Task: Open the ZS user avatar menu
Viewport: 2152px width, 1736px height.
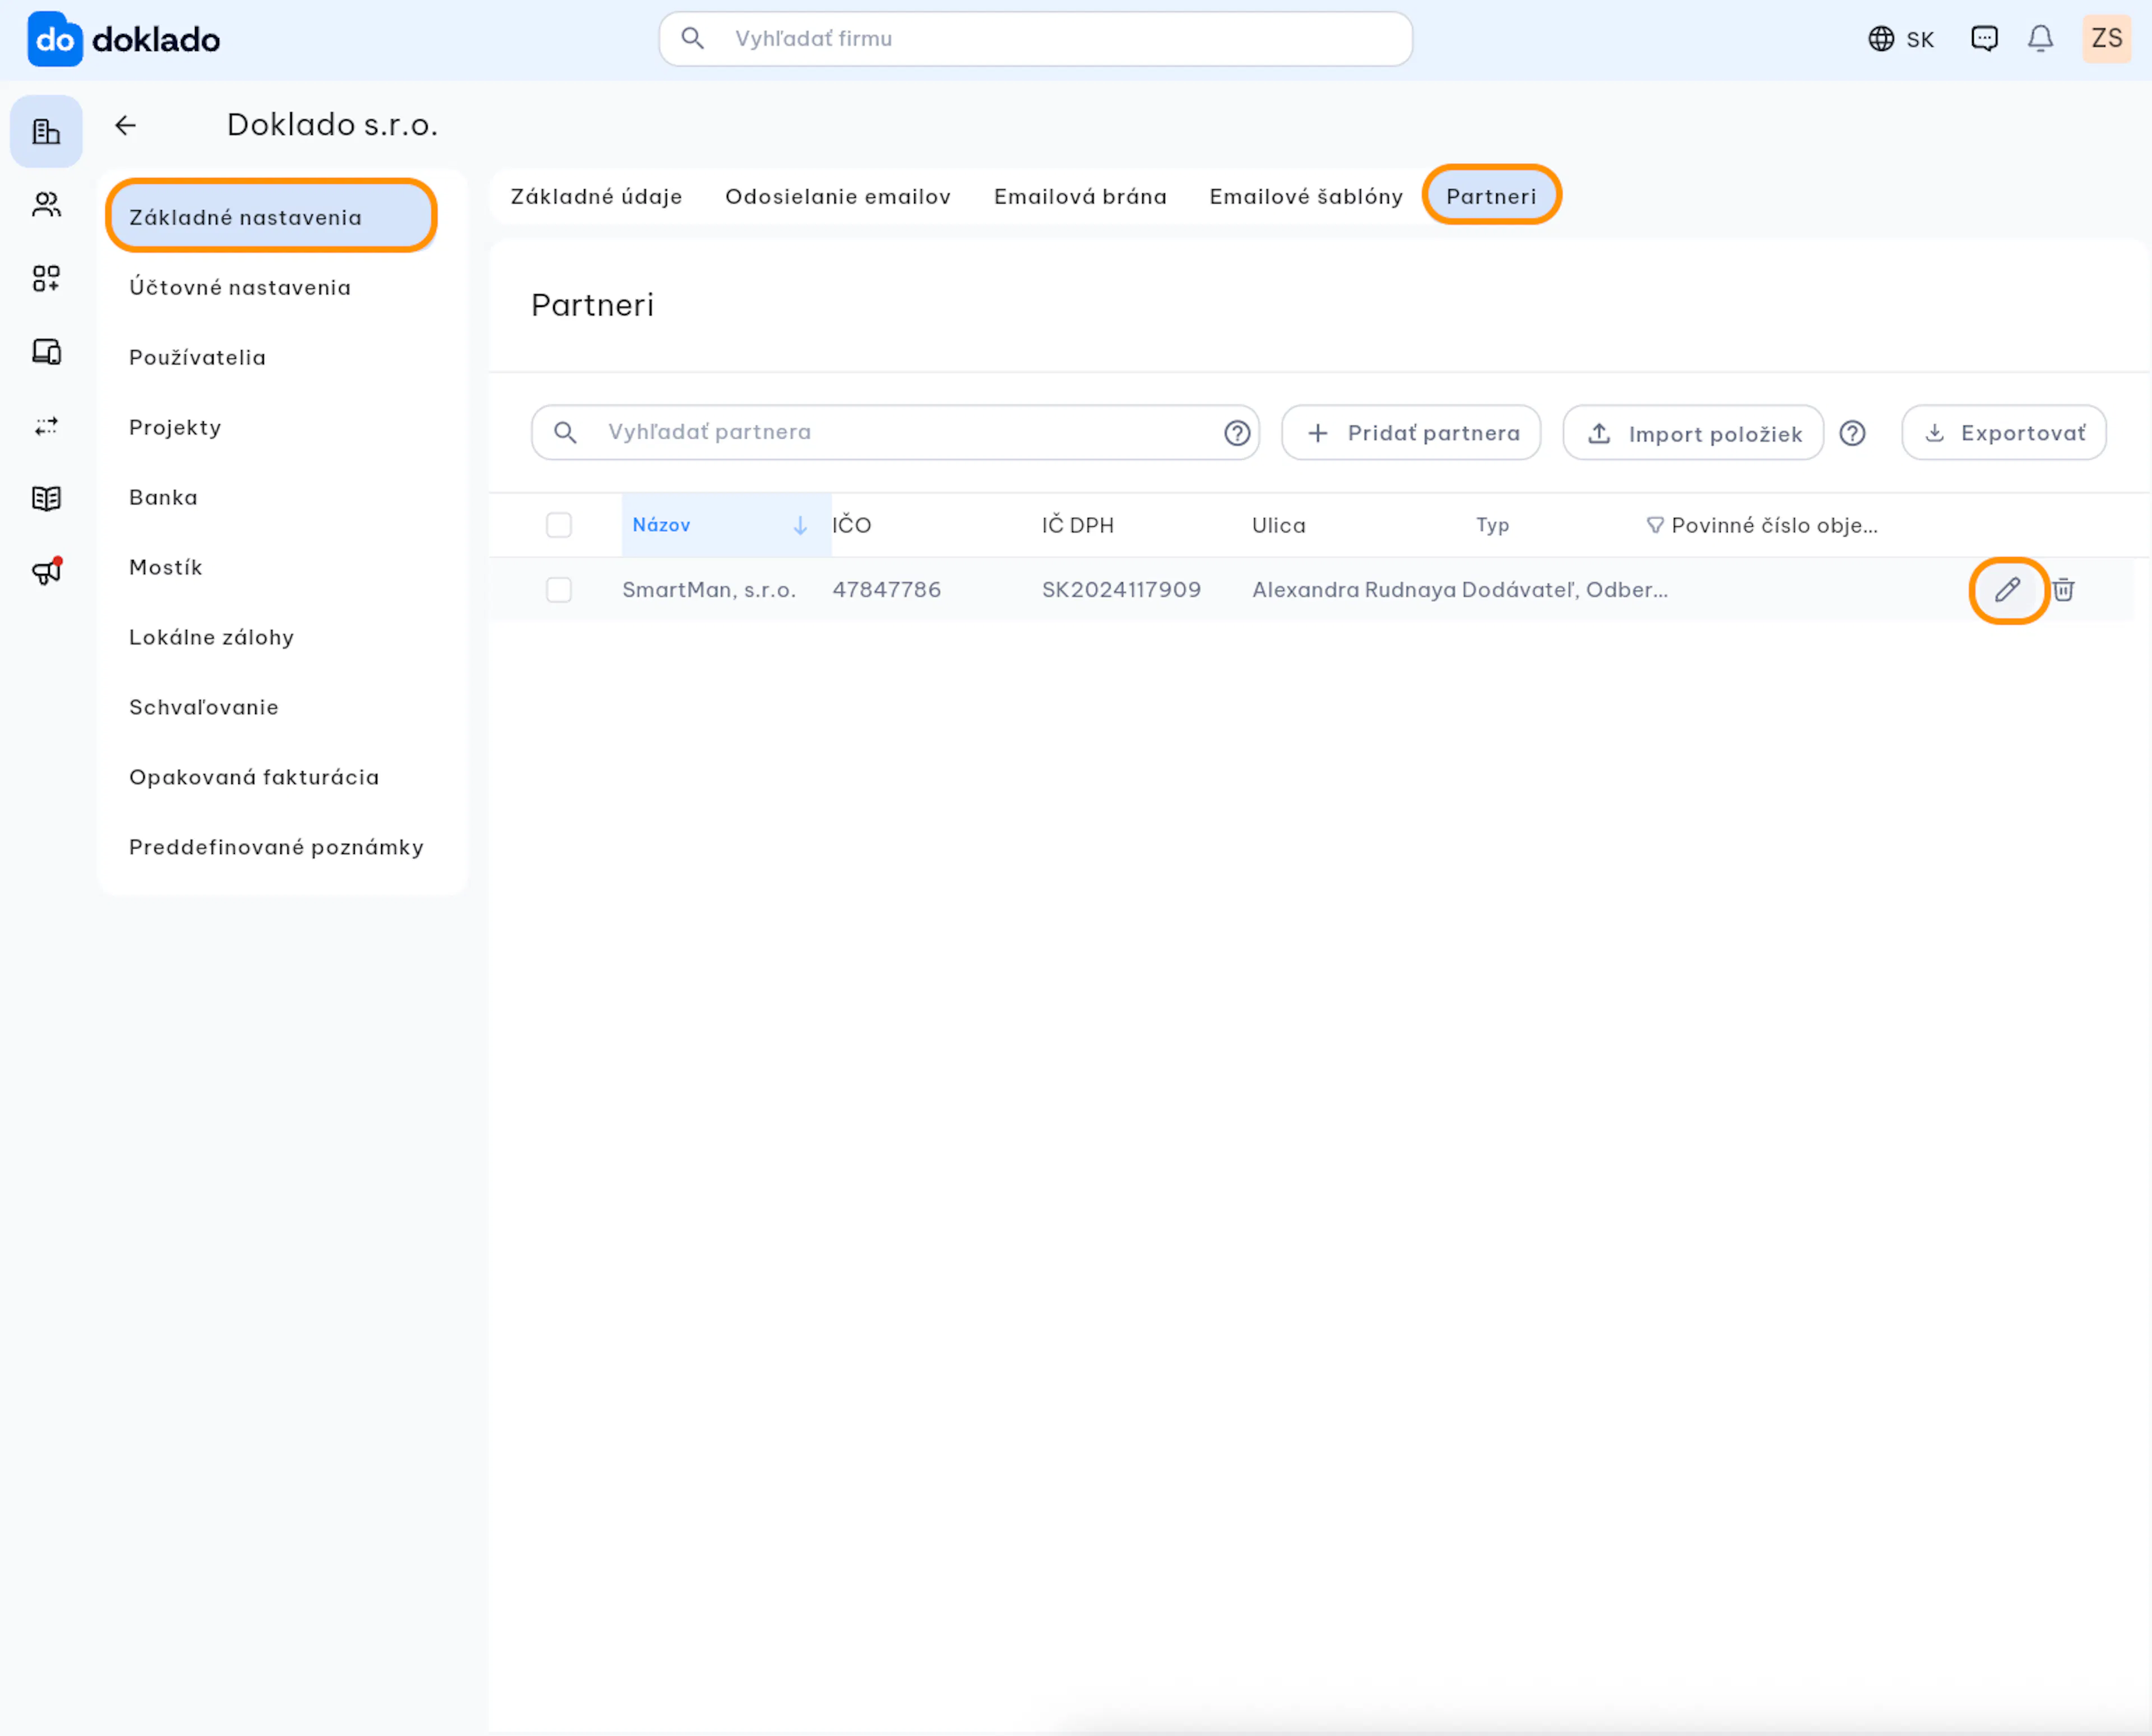Action: point(2107,39)
